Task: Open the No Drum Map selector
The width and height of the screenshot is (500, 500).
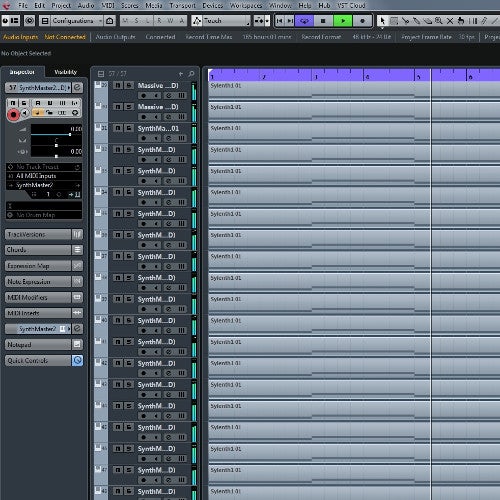Action: click(x=44, y=215)
